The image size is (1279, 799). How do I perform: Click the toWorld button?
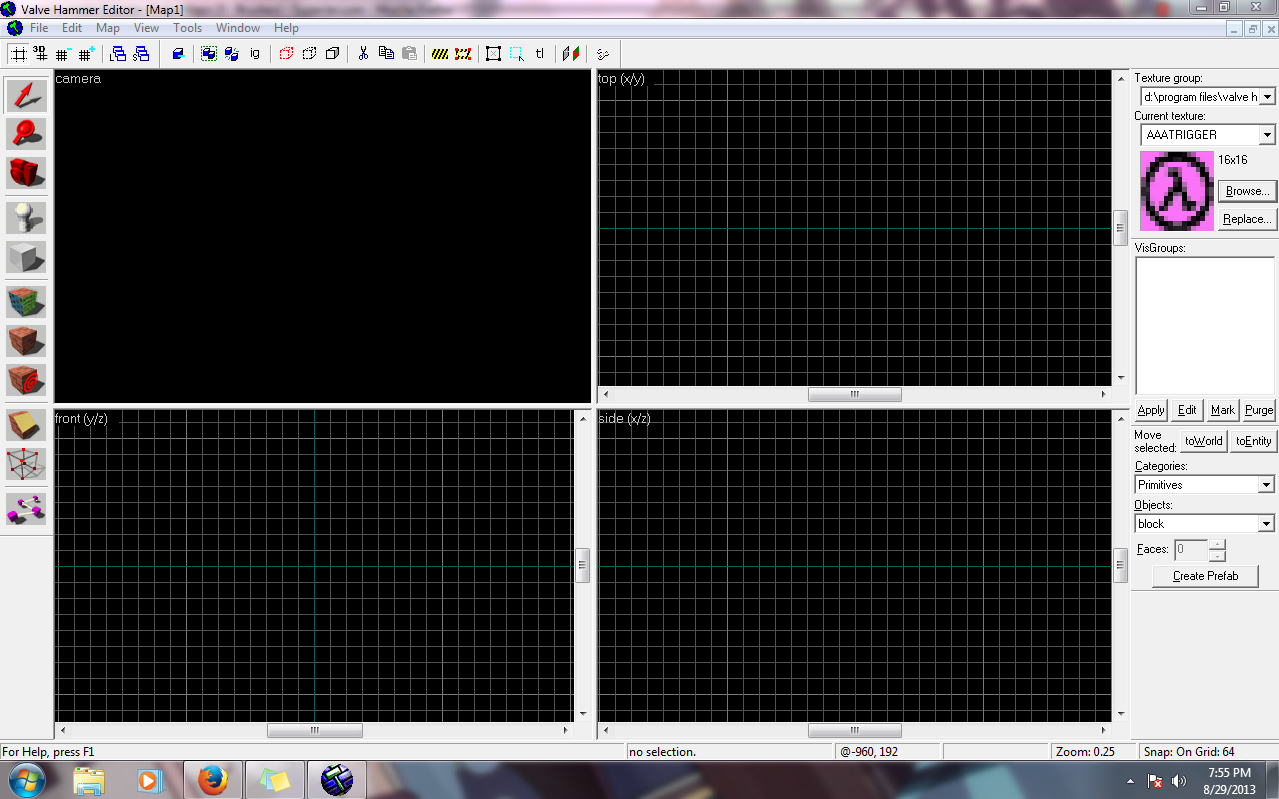(1203, 441)
